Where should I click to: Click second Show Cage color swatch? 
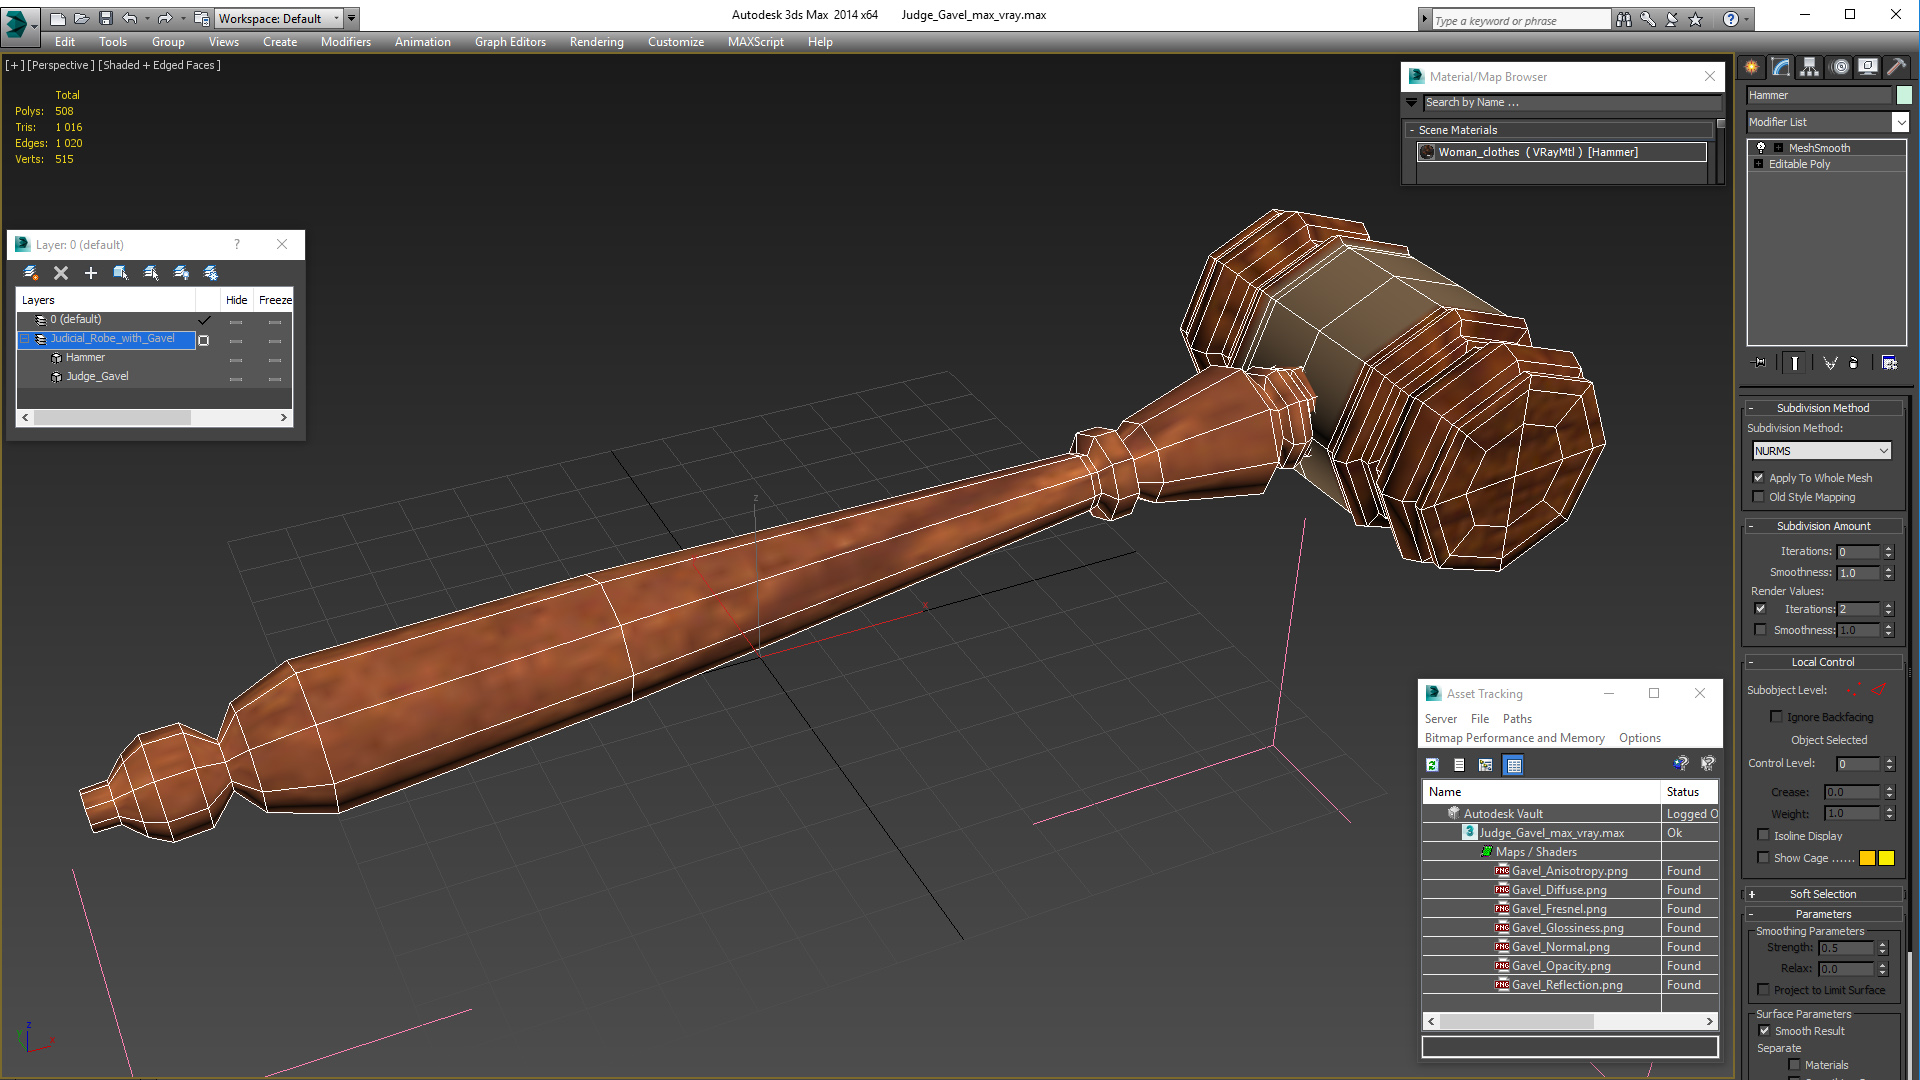1886,858
